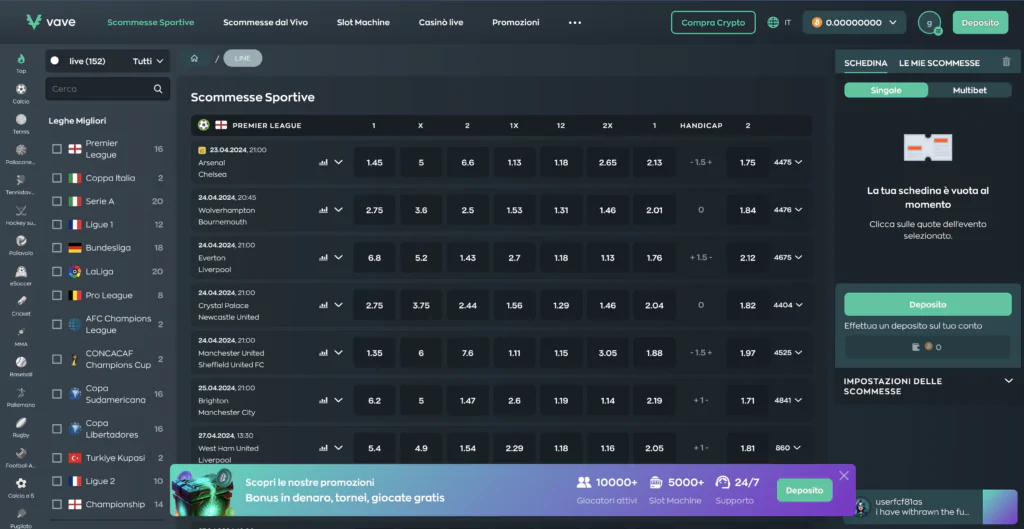Open the user avatar profile icon
Image resolution: width=1024 pixels, height=529 pixels.
929,22
